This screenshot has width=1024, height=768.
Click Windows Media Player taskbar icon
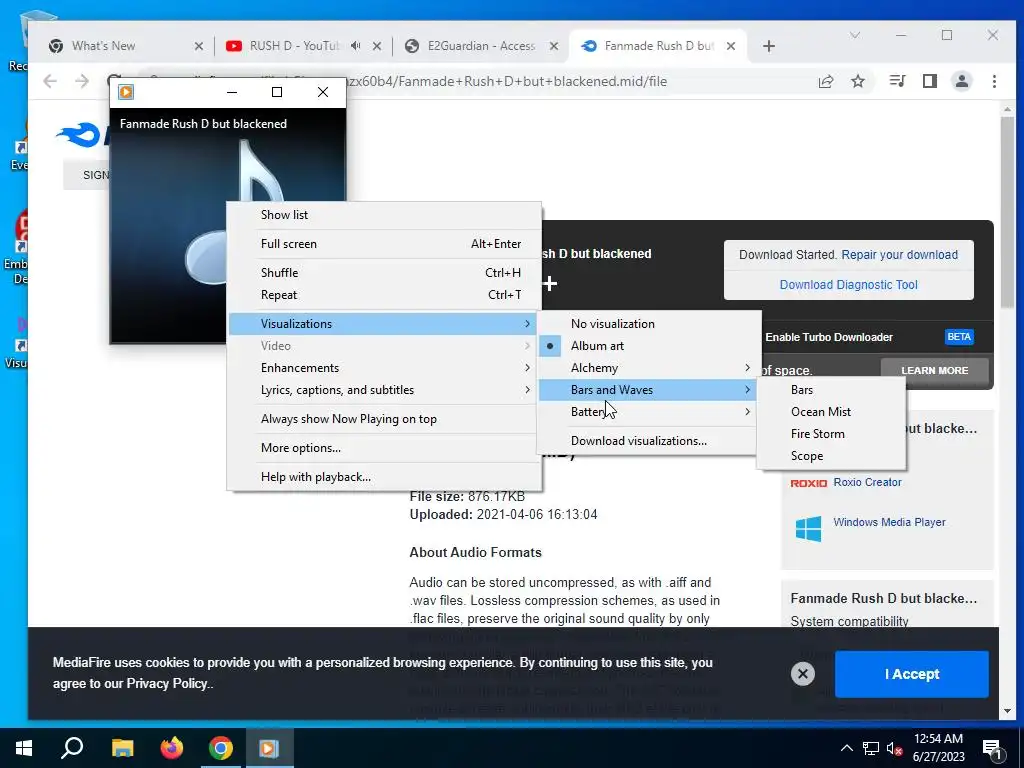coord(269,748)
